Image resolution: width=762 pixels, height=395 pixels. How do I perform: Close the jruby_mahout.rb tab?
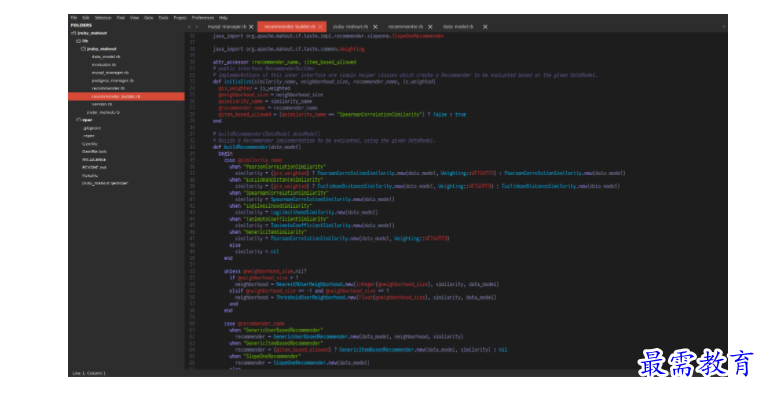point(375,27)
